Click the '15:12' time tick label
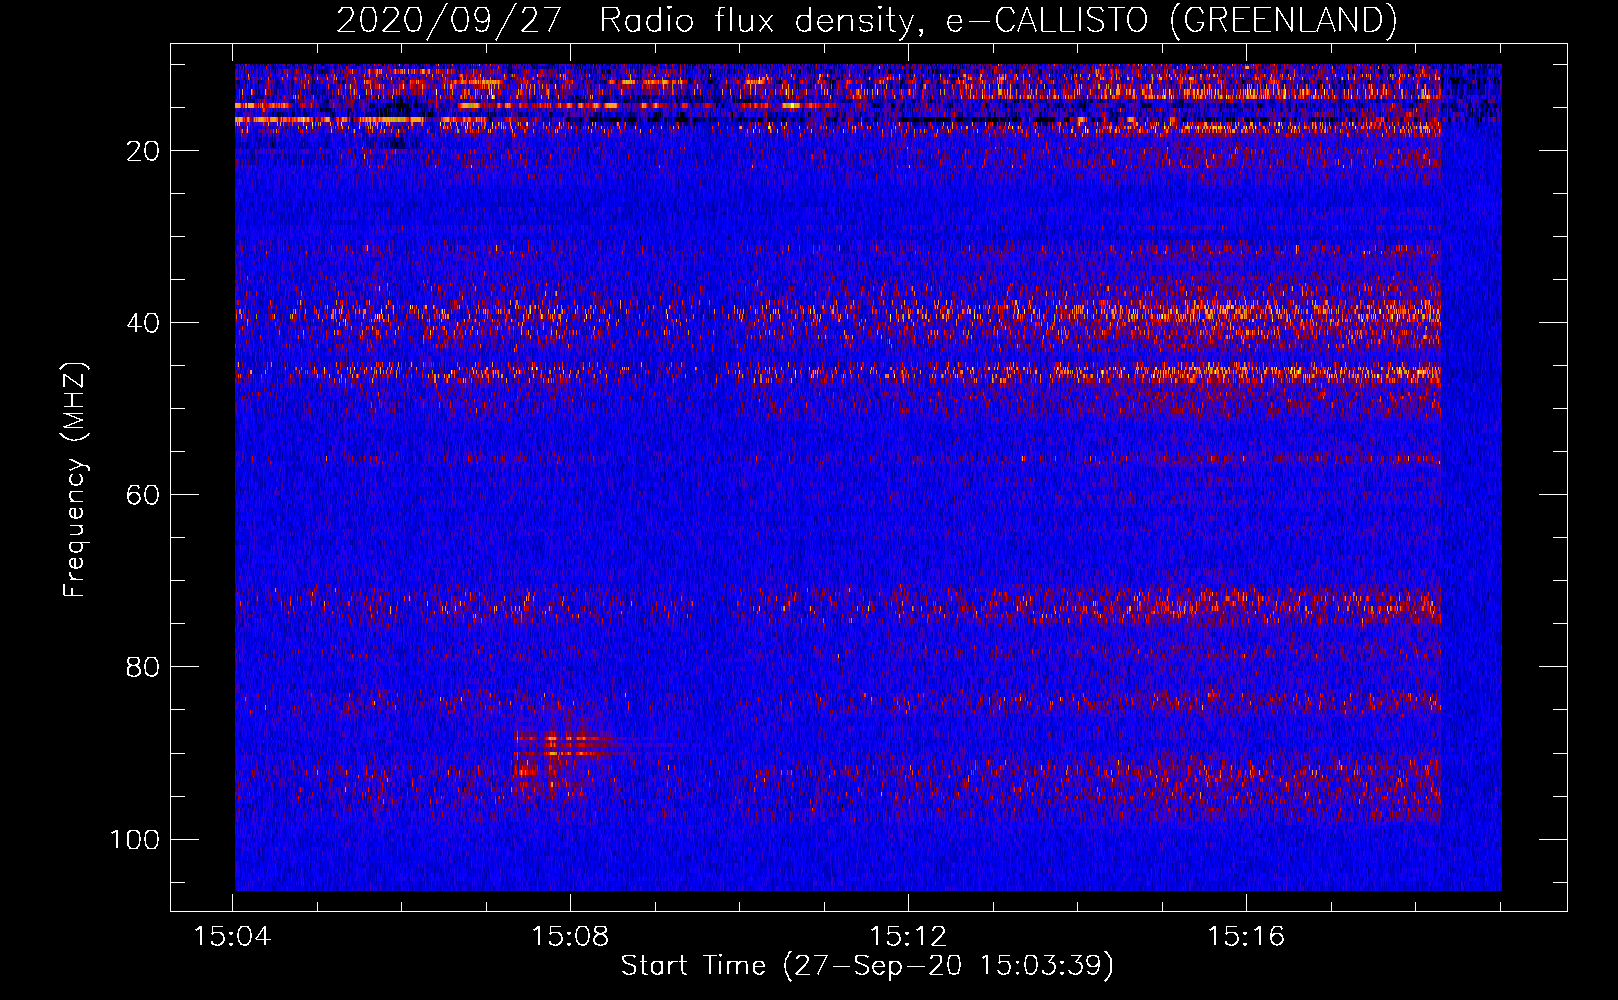The height and width of the screenshot is (1000, 1618). click(908, 937)
